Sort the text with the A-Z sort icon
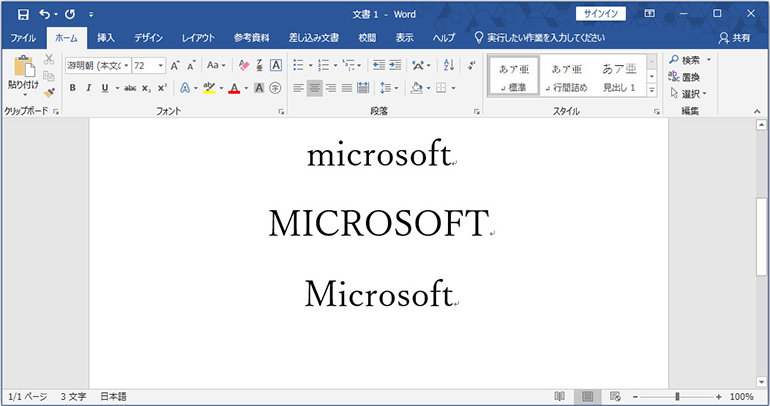This screenshot has height=406, width=770. click(449, 65)
